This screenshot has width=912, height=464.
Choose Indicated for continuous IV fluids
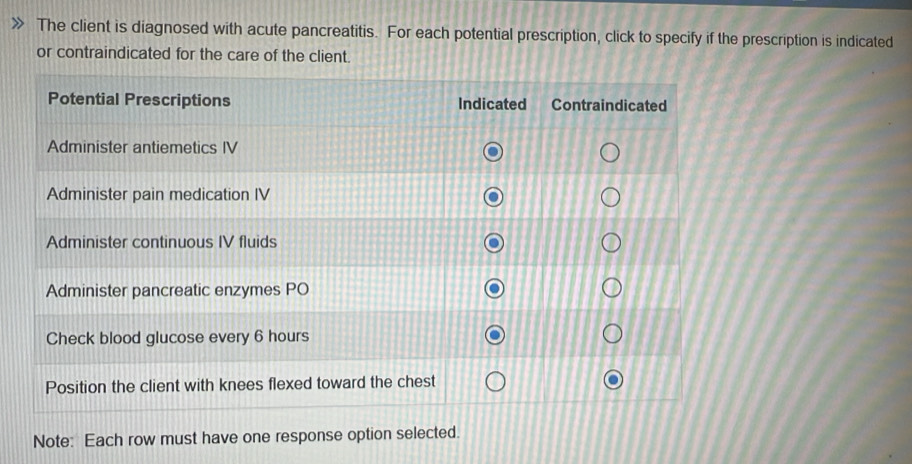point(493,244)
